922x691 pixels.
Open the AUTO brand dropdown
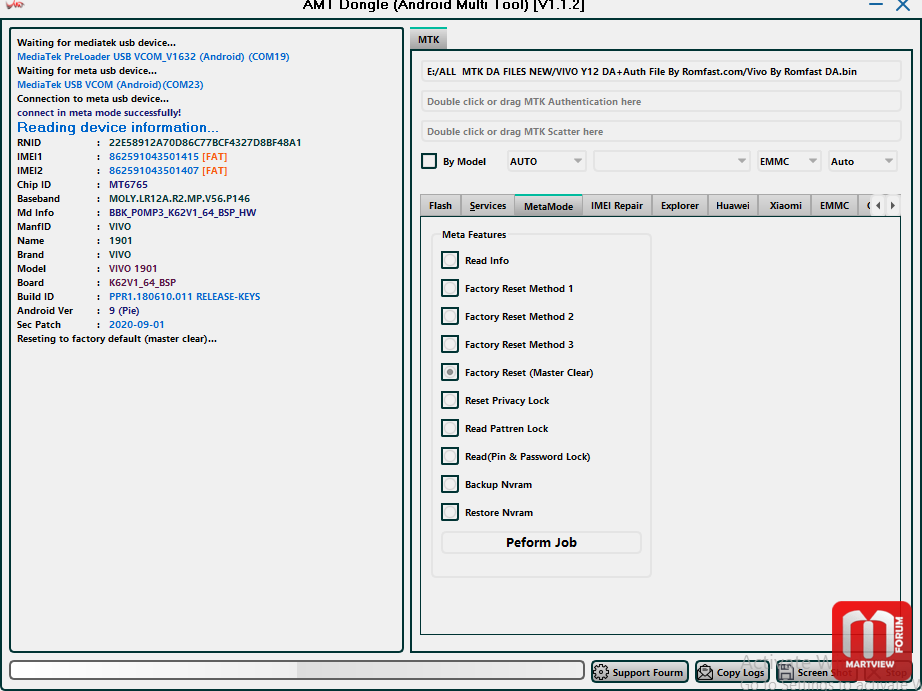point(546,161)
